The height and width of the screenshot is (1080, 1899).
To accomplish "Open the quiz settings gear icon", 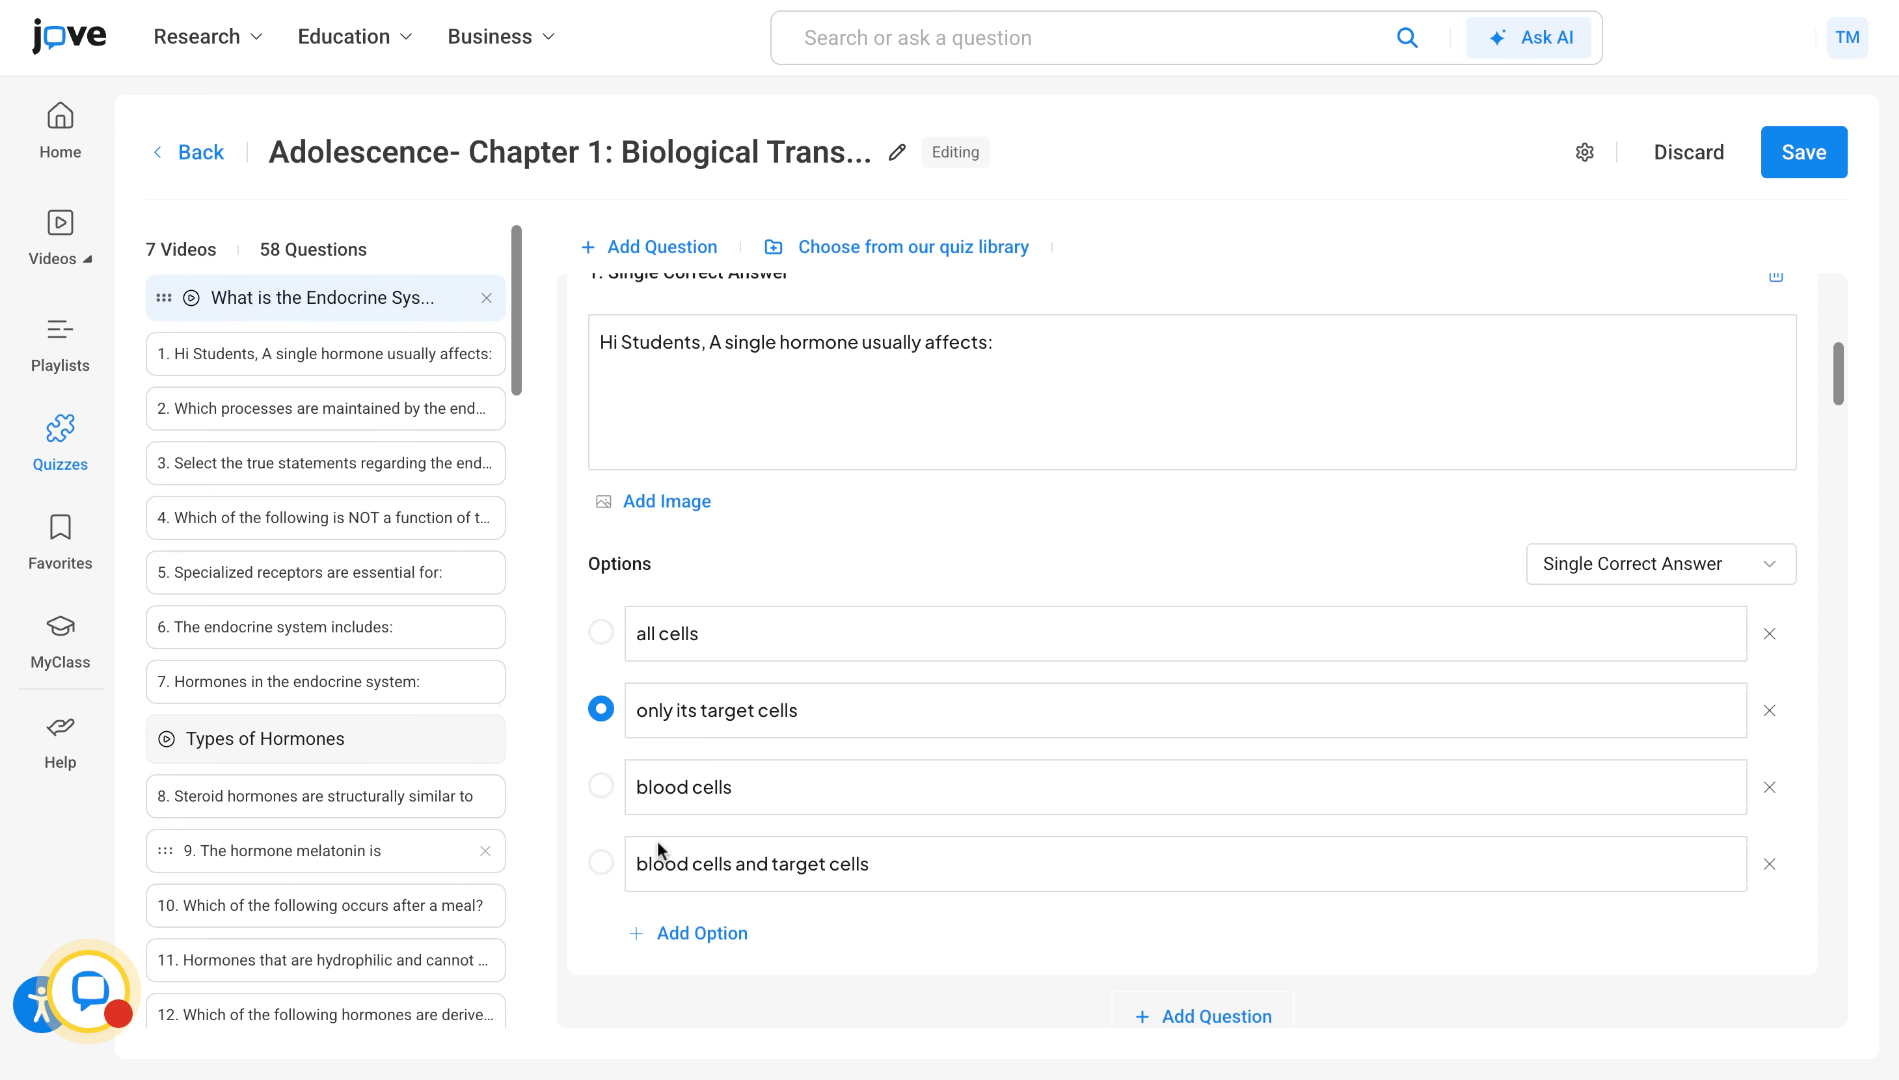I will 1584,152.
